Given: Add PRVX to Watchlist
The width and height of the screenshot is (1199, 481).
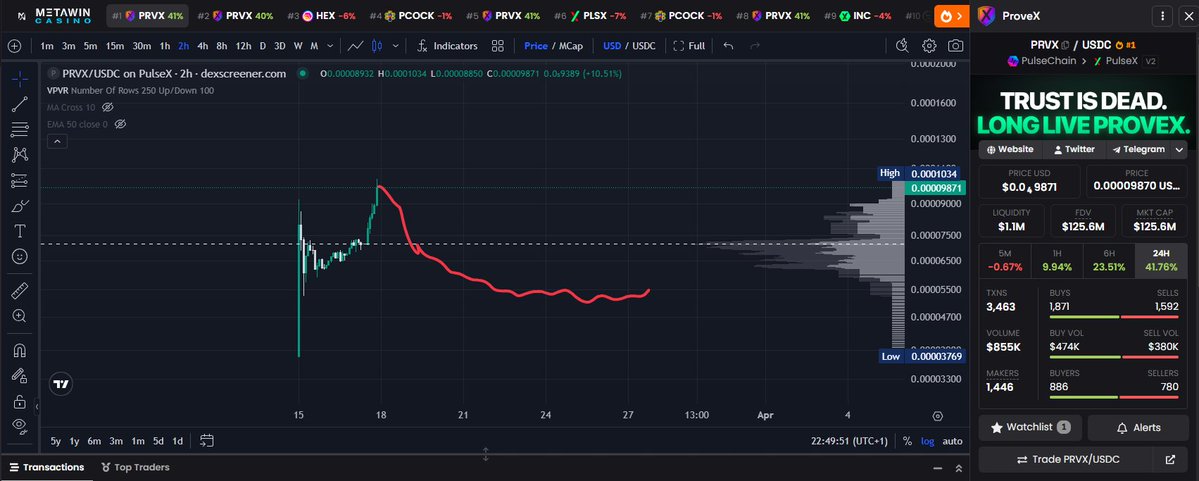Looking at the screenshot, I should coord(1030,427).
